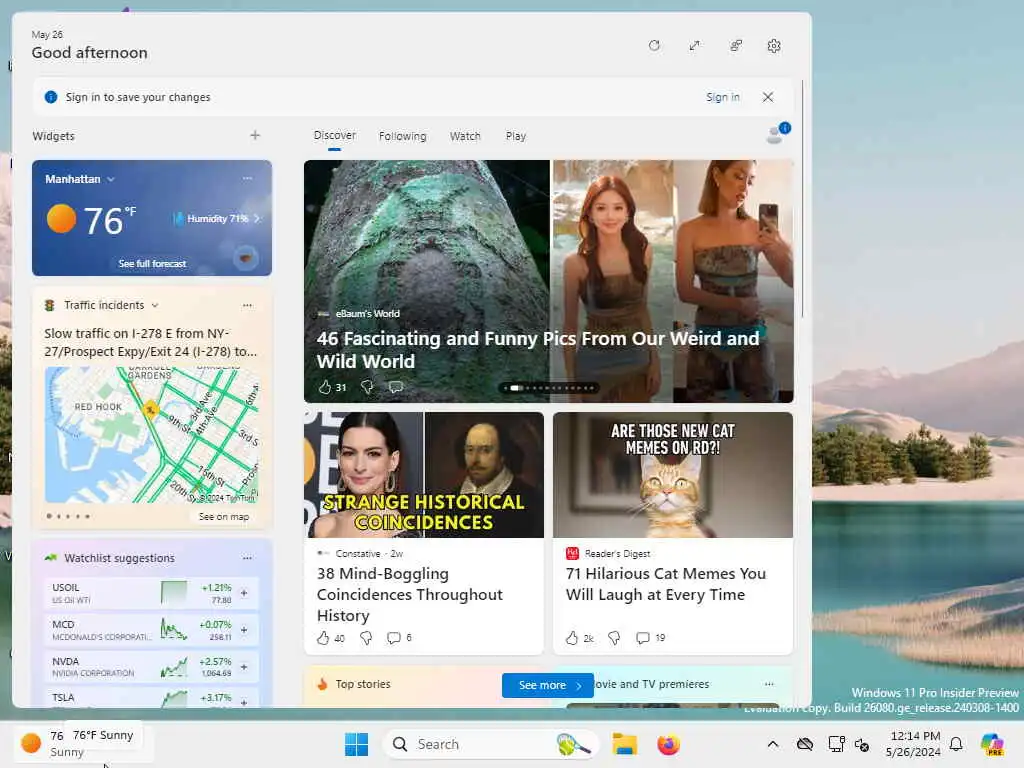Open profile avatar with notification badge
1024x768 pixels.
point(777,133)
